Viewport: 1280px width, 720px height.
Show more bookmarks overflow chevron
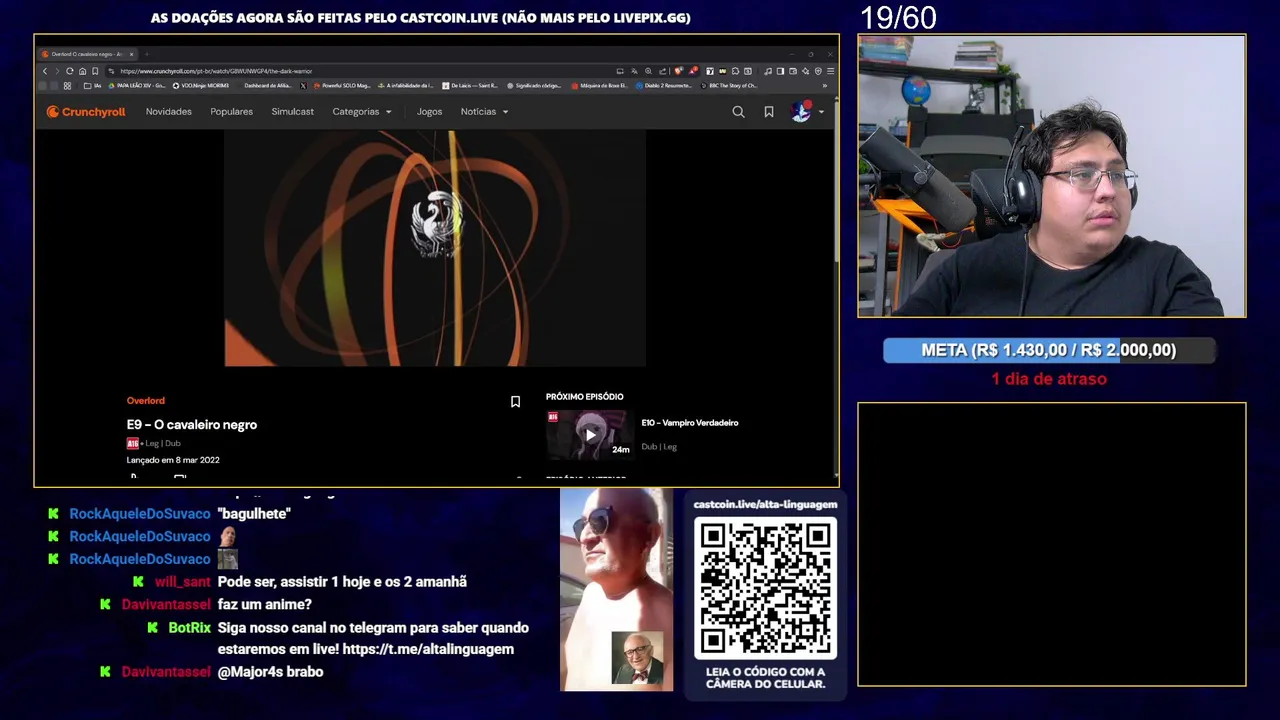tap(825, 86)
